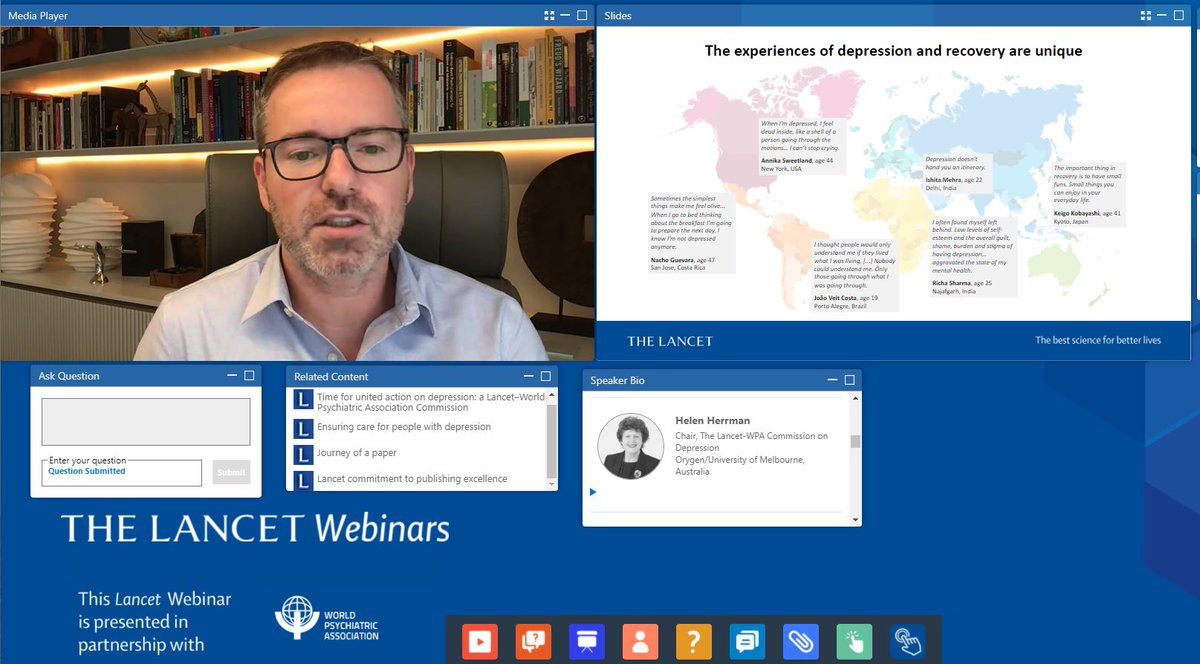Expand Helen Herrman bio with blue arrow
The height and width of the screenshot is (664, 1200).
pyautogui.click(x=593, y=492)
